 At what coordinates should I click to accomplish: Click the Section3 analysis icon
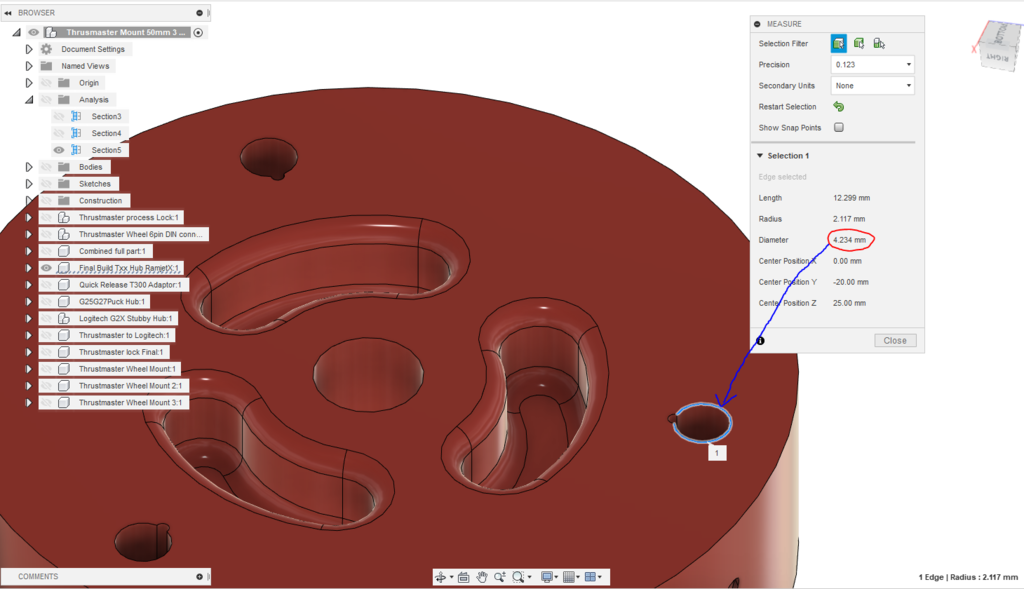pos(76,116)
